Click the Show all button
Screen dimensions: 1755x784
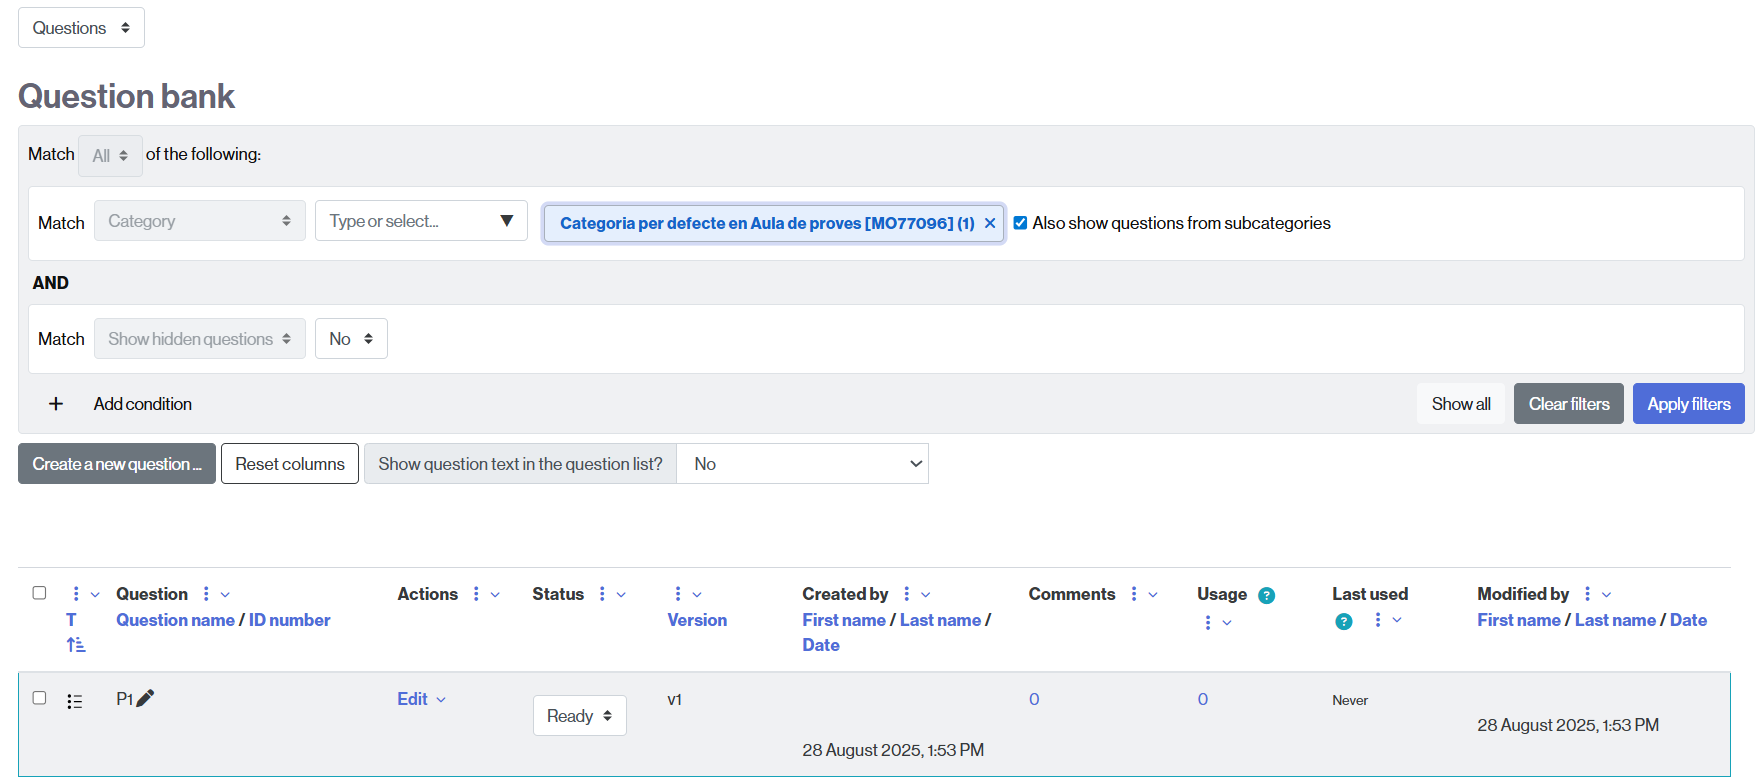coord(1461,404)
